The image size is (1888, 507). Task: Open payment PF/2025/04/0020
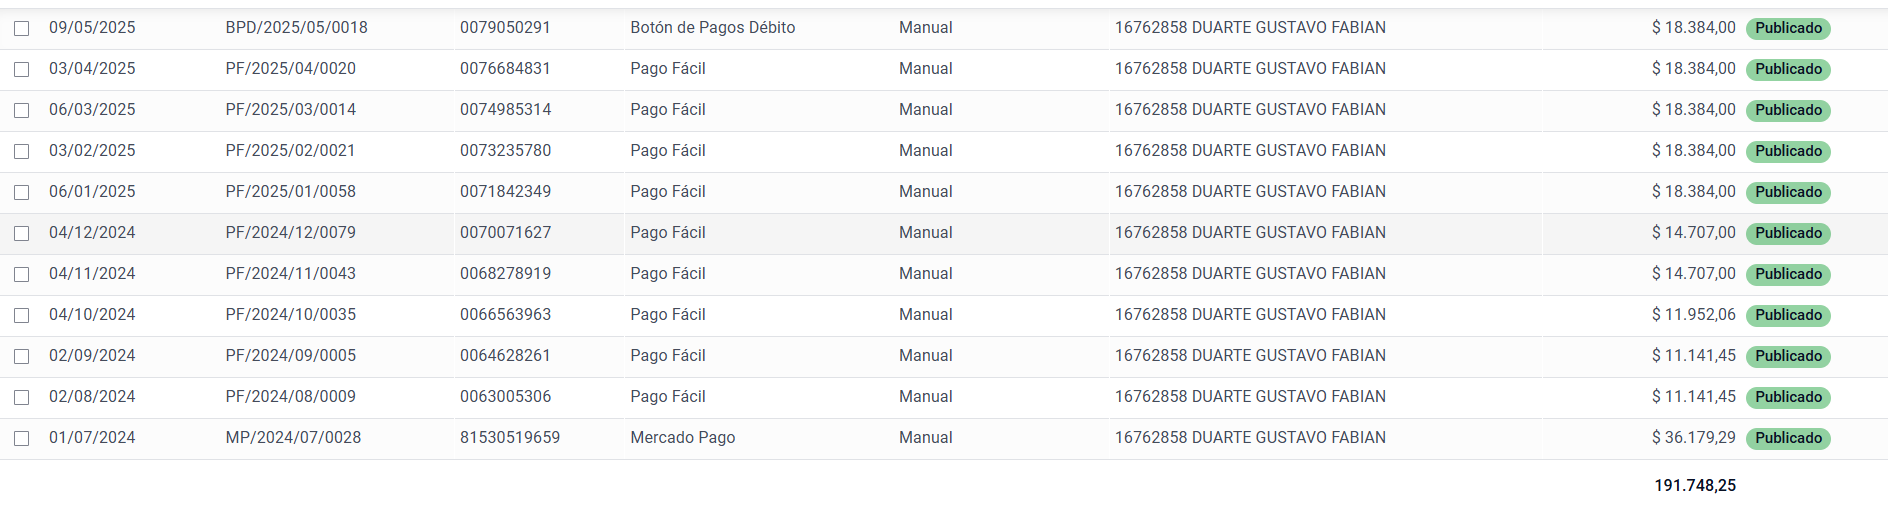click(x=290, y=69)
